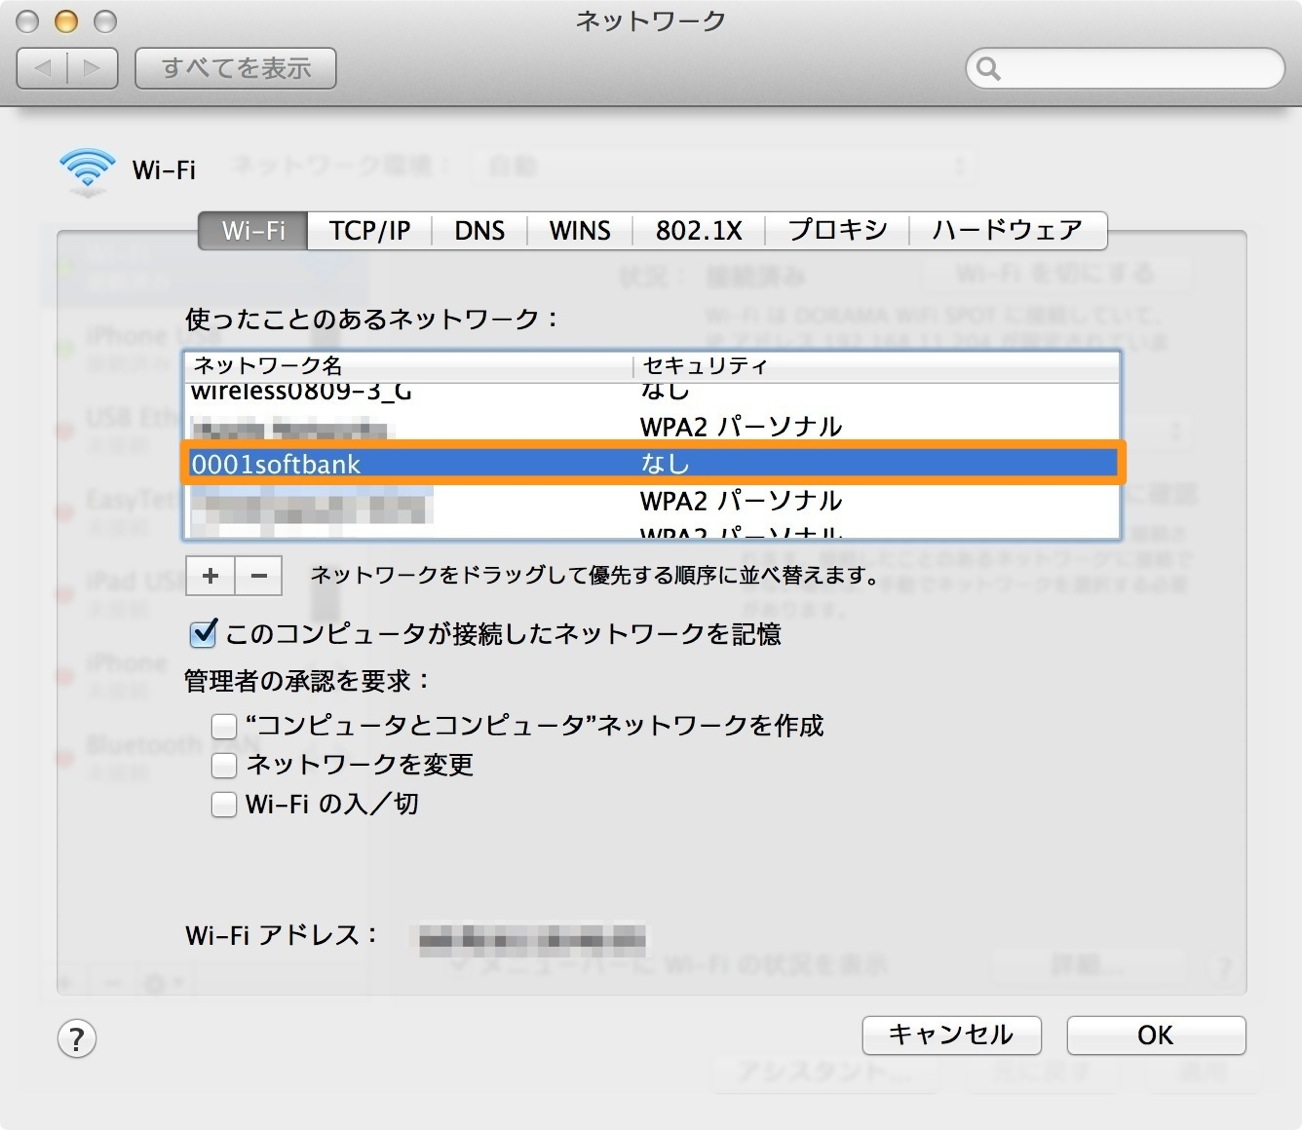The image size is (1302, 1130).
Task: Click the ネットワーク名 column header
Action: point(409,366)
